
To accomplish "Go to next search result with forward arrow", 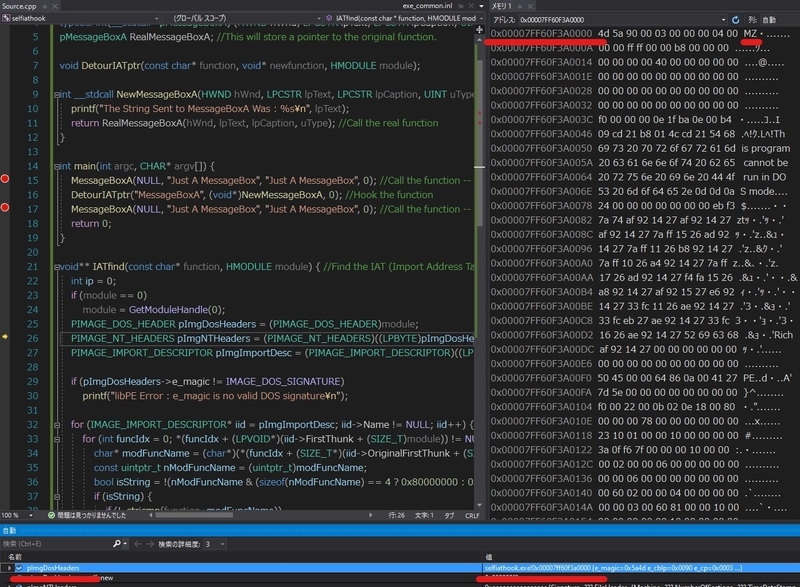I will 150,544.
